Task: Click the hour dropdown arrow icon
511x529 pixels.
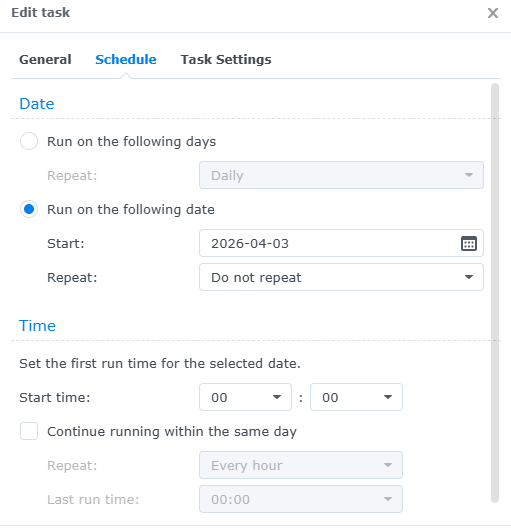Action: click(277, 397)
